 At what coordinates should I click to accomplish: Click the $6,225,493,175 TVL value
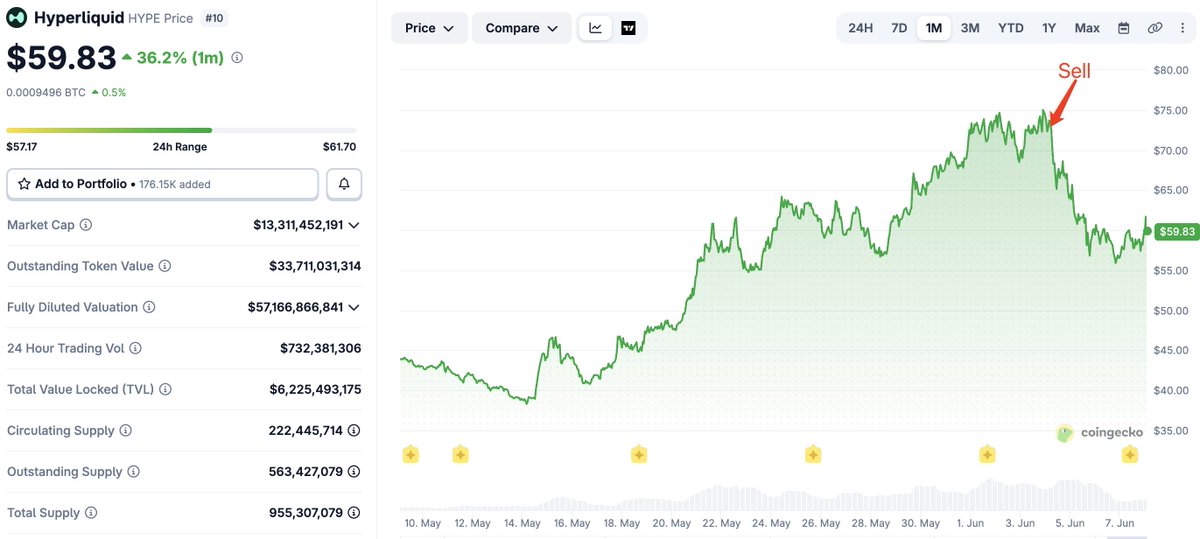pos(316,389)
